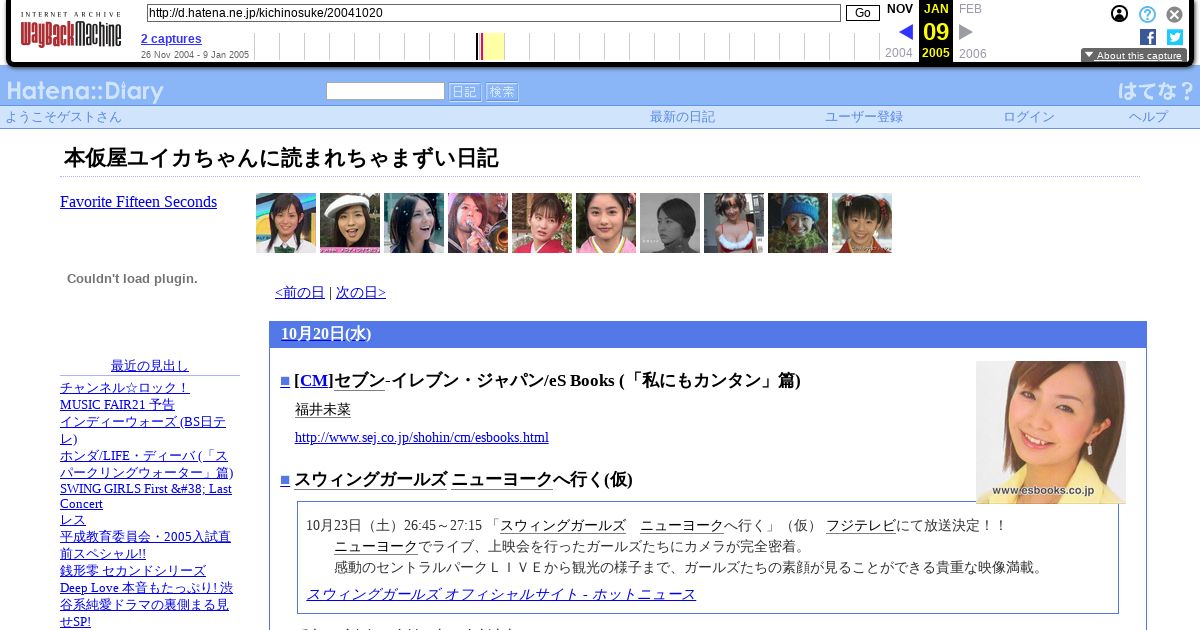
Task: Click first thumbnail, girl in green uniform
Action: coord(286,223)
